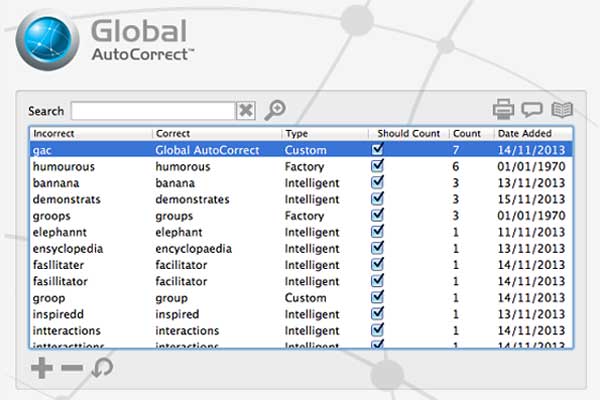Image resolution: width=600 pixels, height=400 pixels.
Task: Uncheck Should Count for ensyclopedia
Action: (377, 248)
